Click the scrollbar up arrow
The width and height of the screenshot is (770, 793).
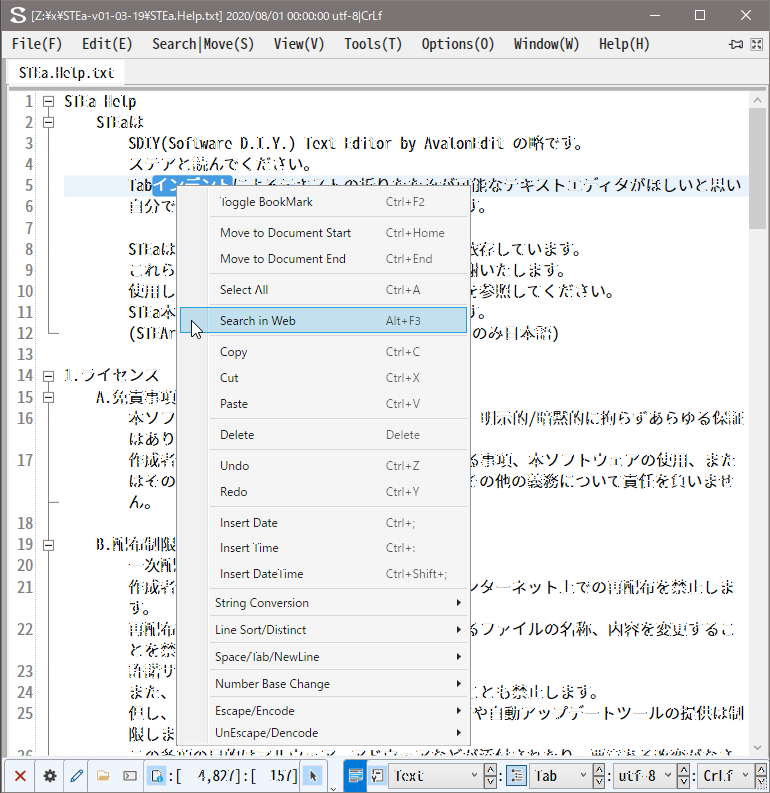[757, 100]
